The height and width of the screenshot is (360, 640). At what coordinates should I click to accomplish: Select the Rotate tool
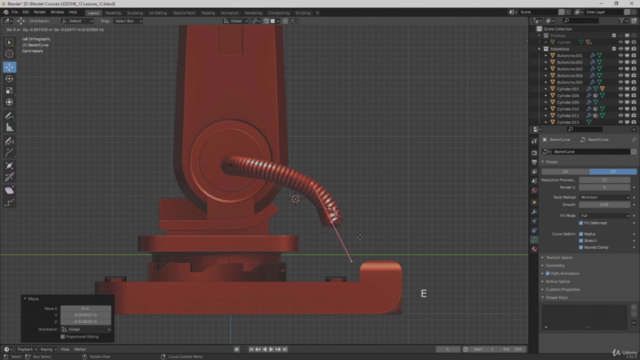pyautogui.click(x=9, y=79)
